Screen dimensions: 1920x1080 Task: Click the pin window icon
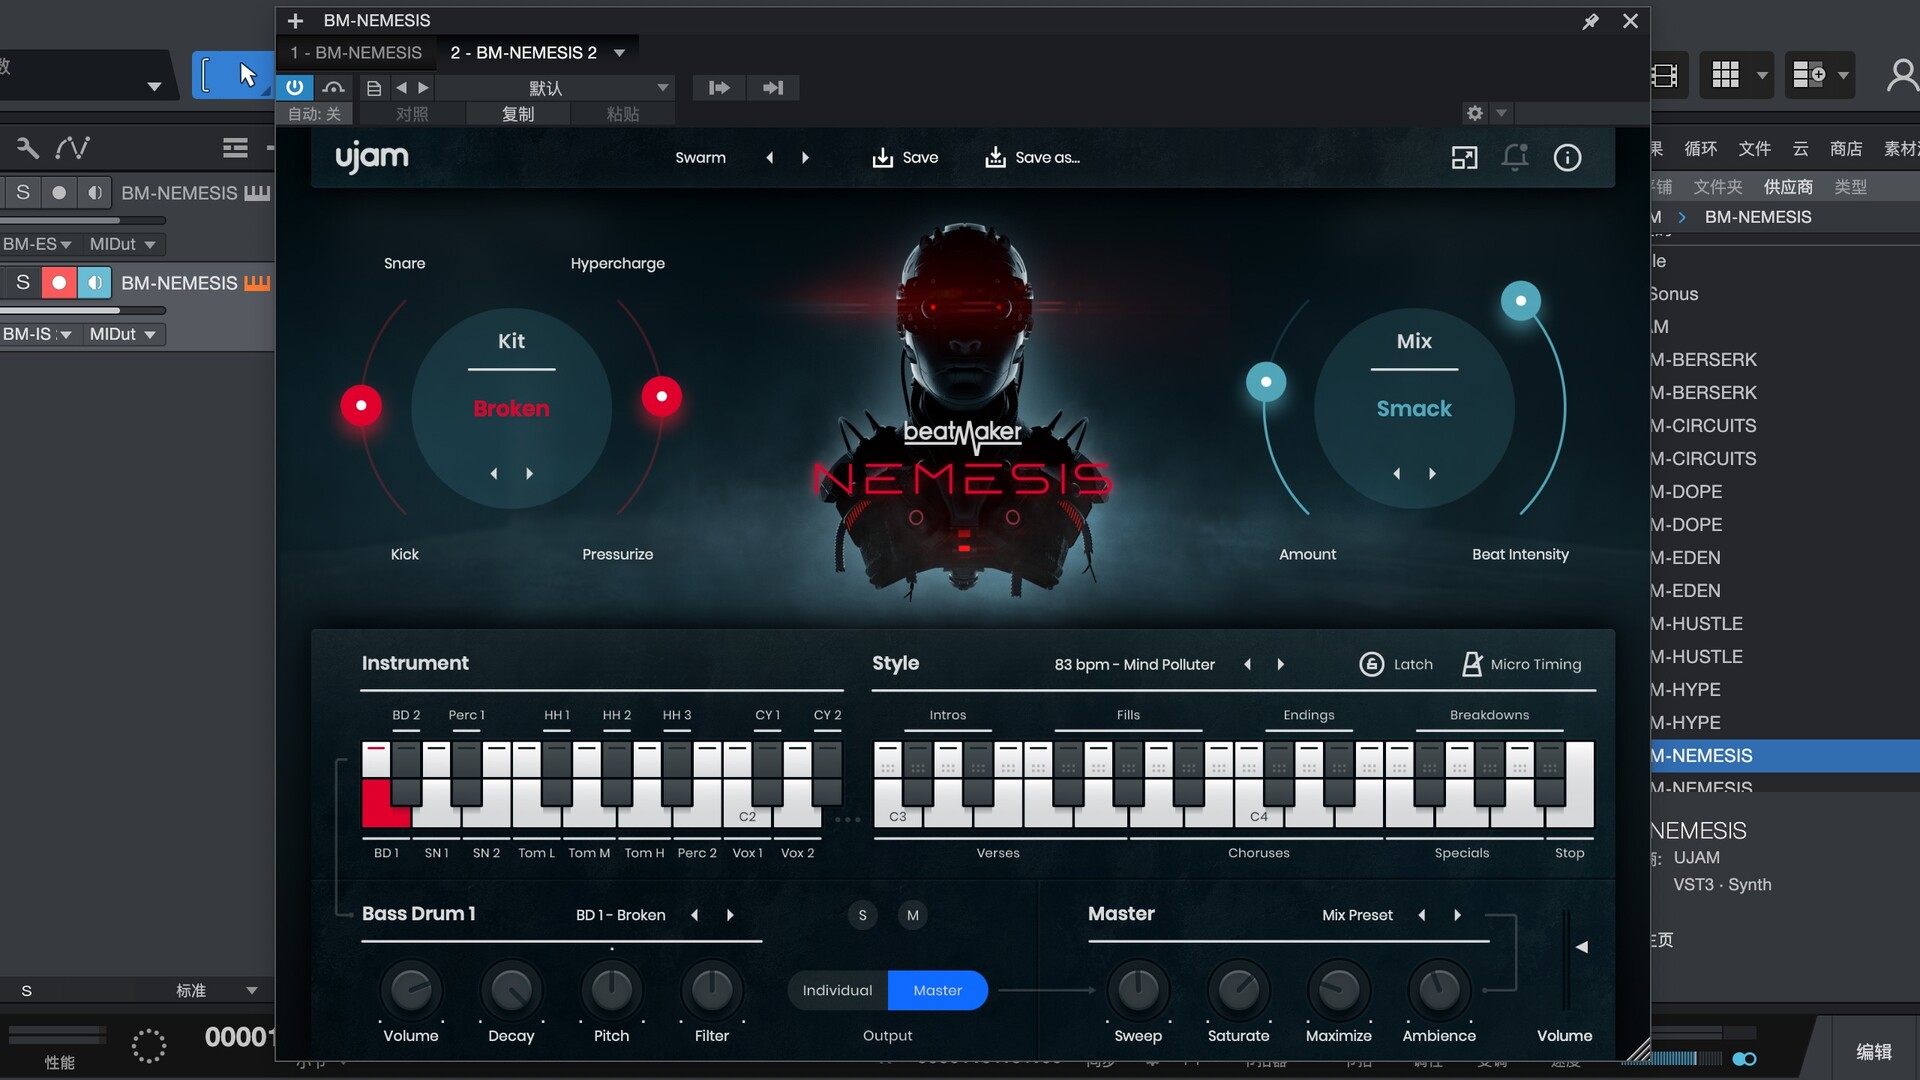pyautogui.click(x=1590, y=21)
